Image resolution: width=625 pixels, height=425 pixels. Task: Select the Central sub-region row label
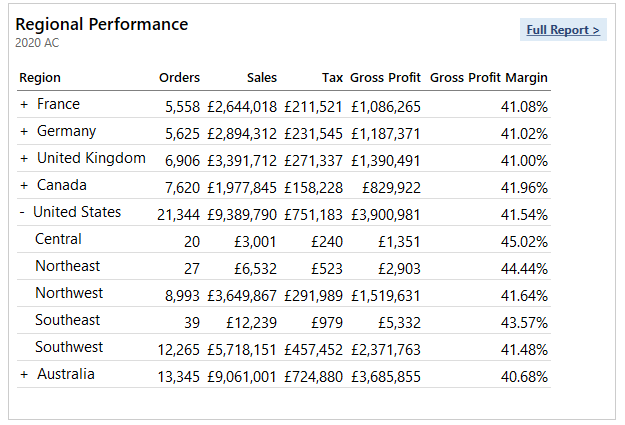tap(58, 239)
